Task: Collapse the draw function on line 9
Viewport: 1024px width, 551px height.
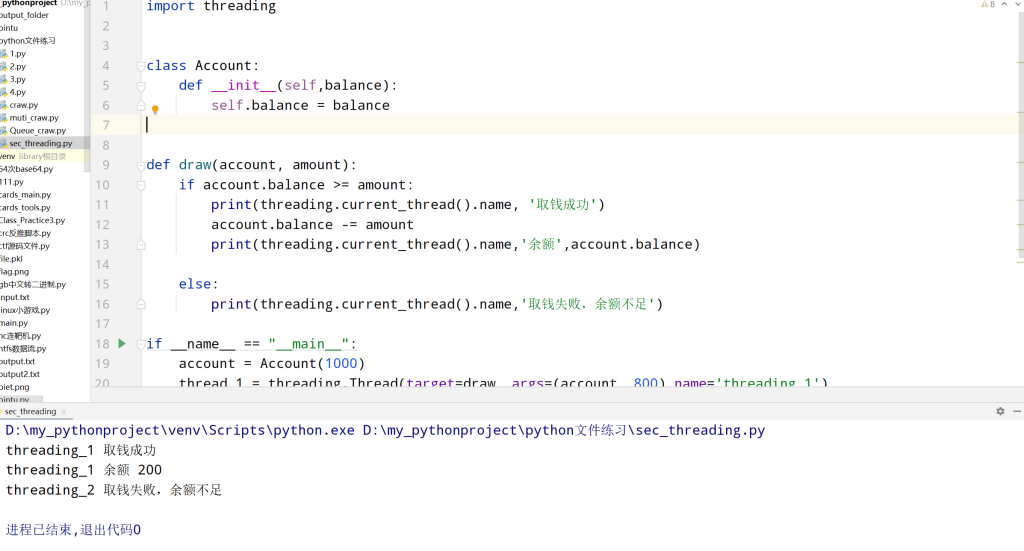Action: 141,165
